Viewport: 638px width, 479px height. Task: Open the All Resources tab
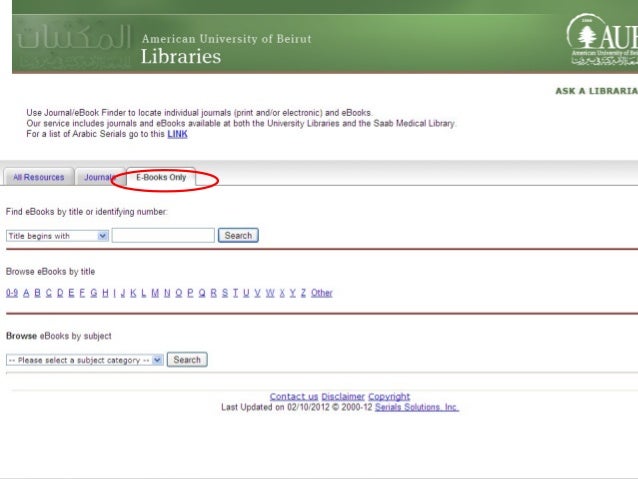point(39,177)
